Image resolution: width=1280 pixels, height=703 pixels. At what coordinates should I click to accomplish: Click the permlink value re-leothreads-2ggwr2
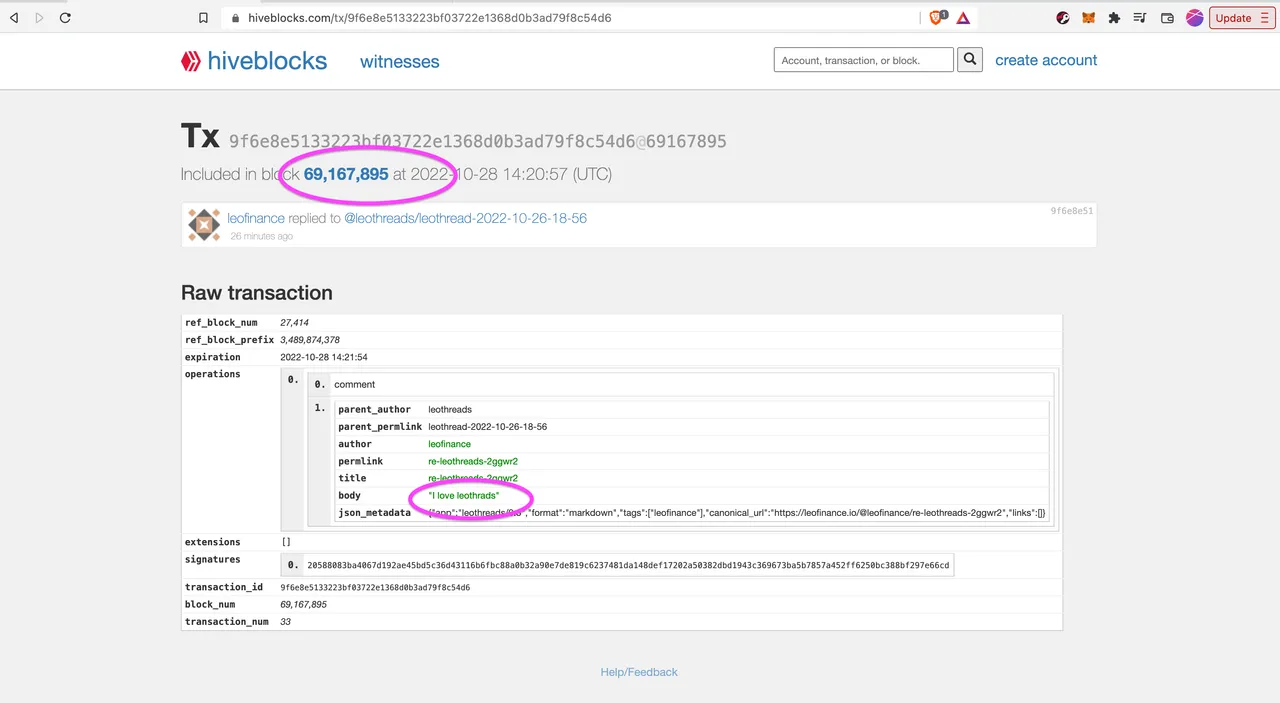(x=473, y=461)
